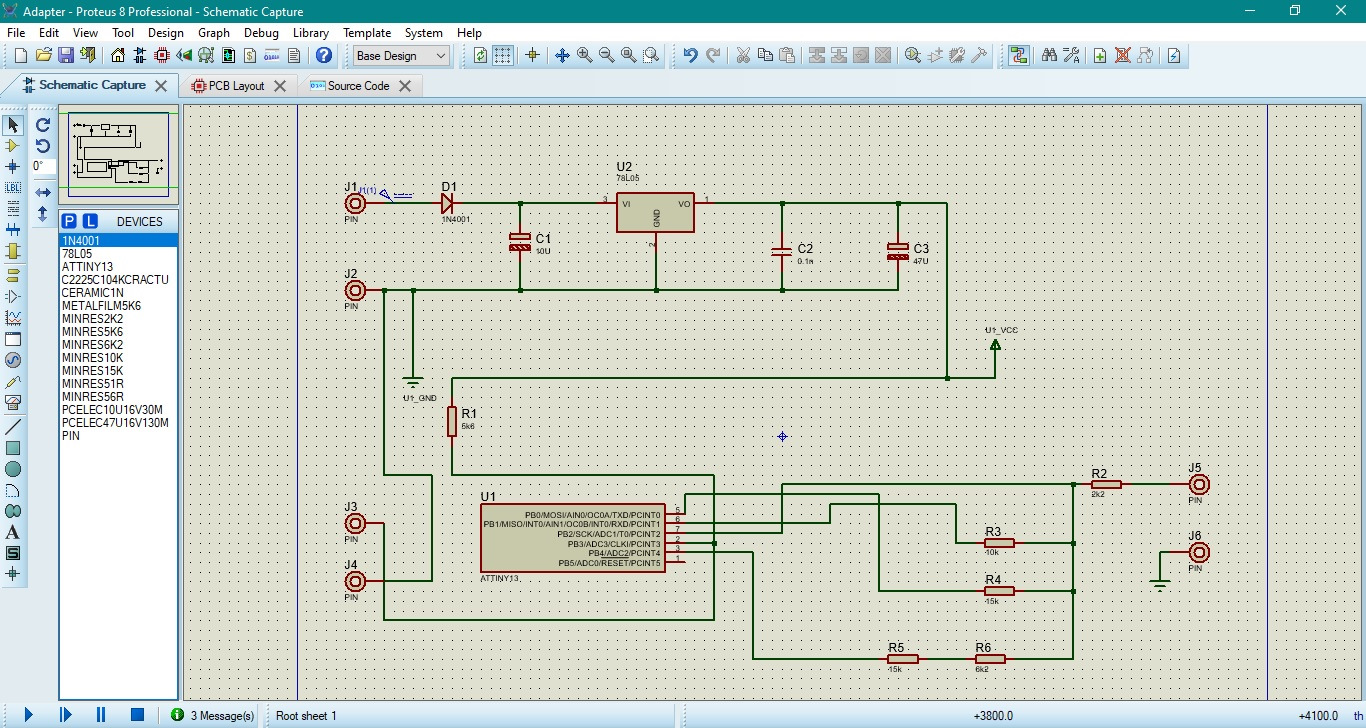The height and width of the screenshot is (728, 1366).
Task: Open the Bill of Materials dollar icon
Action: [250, 56]
